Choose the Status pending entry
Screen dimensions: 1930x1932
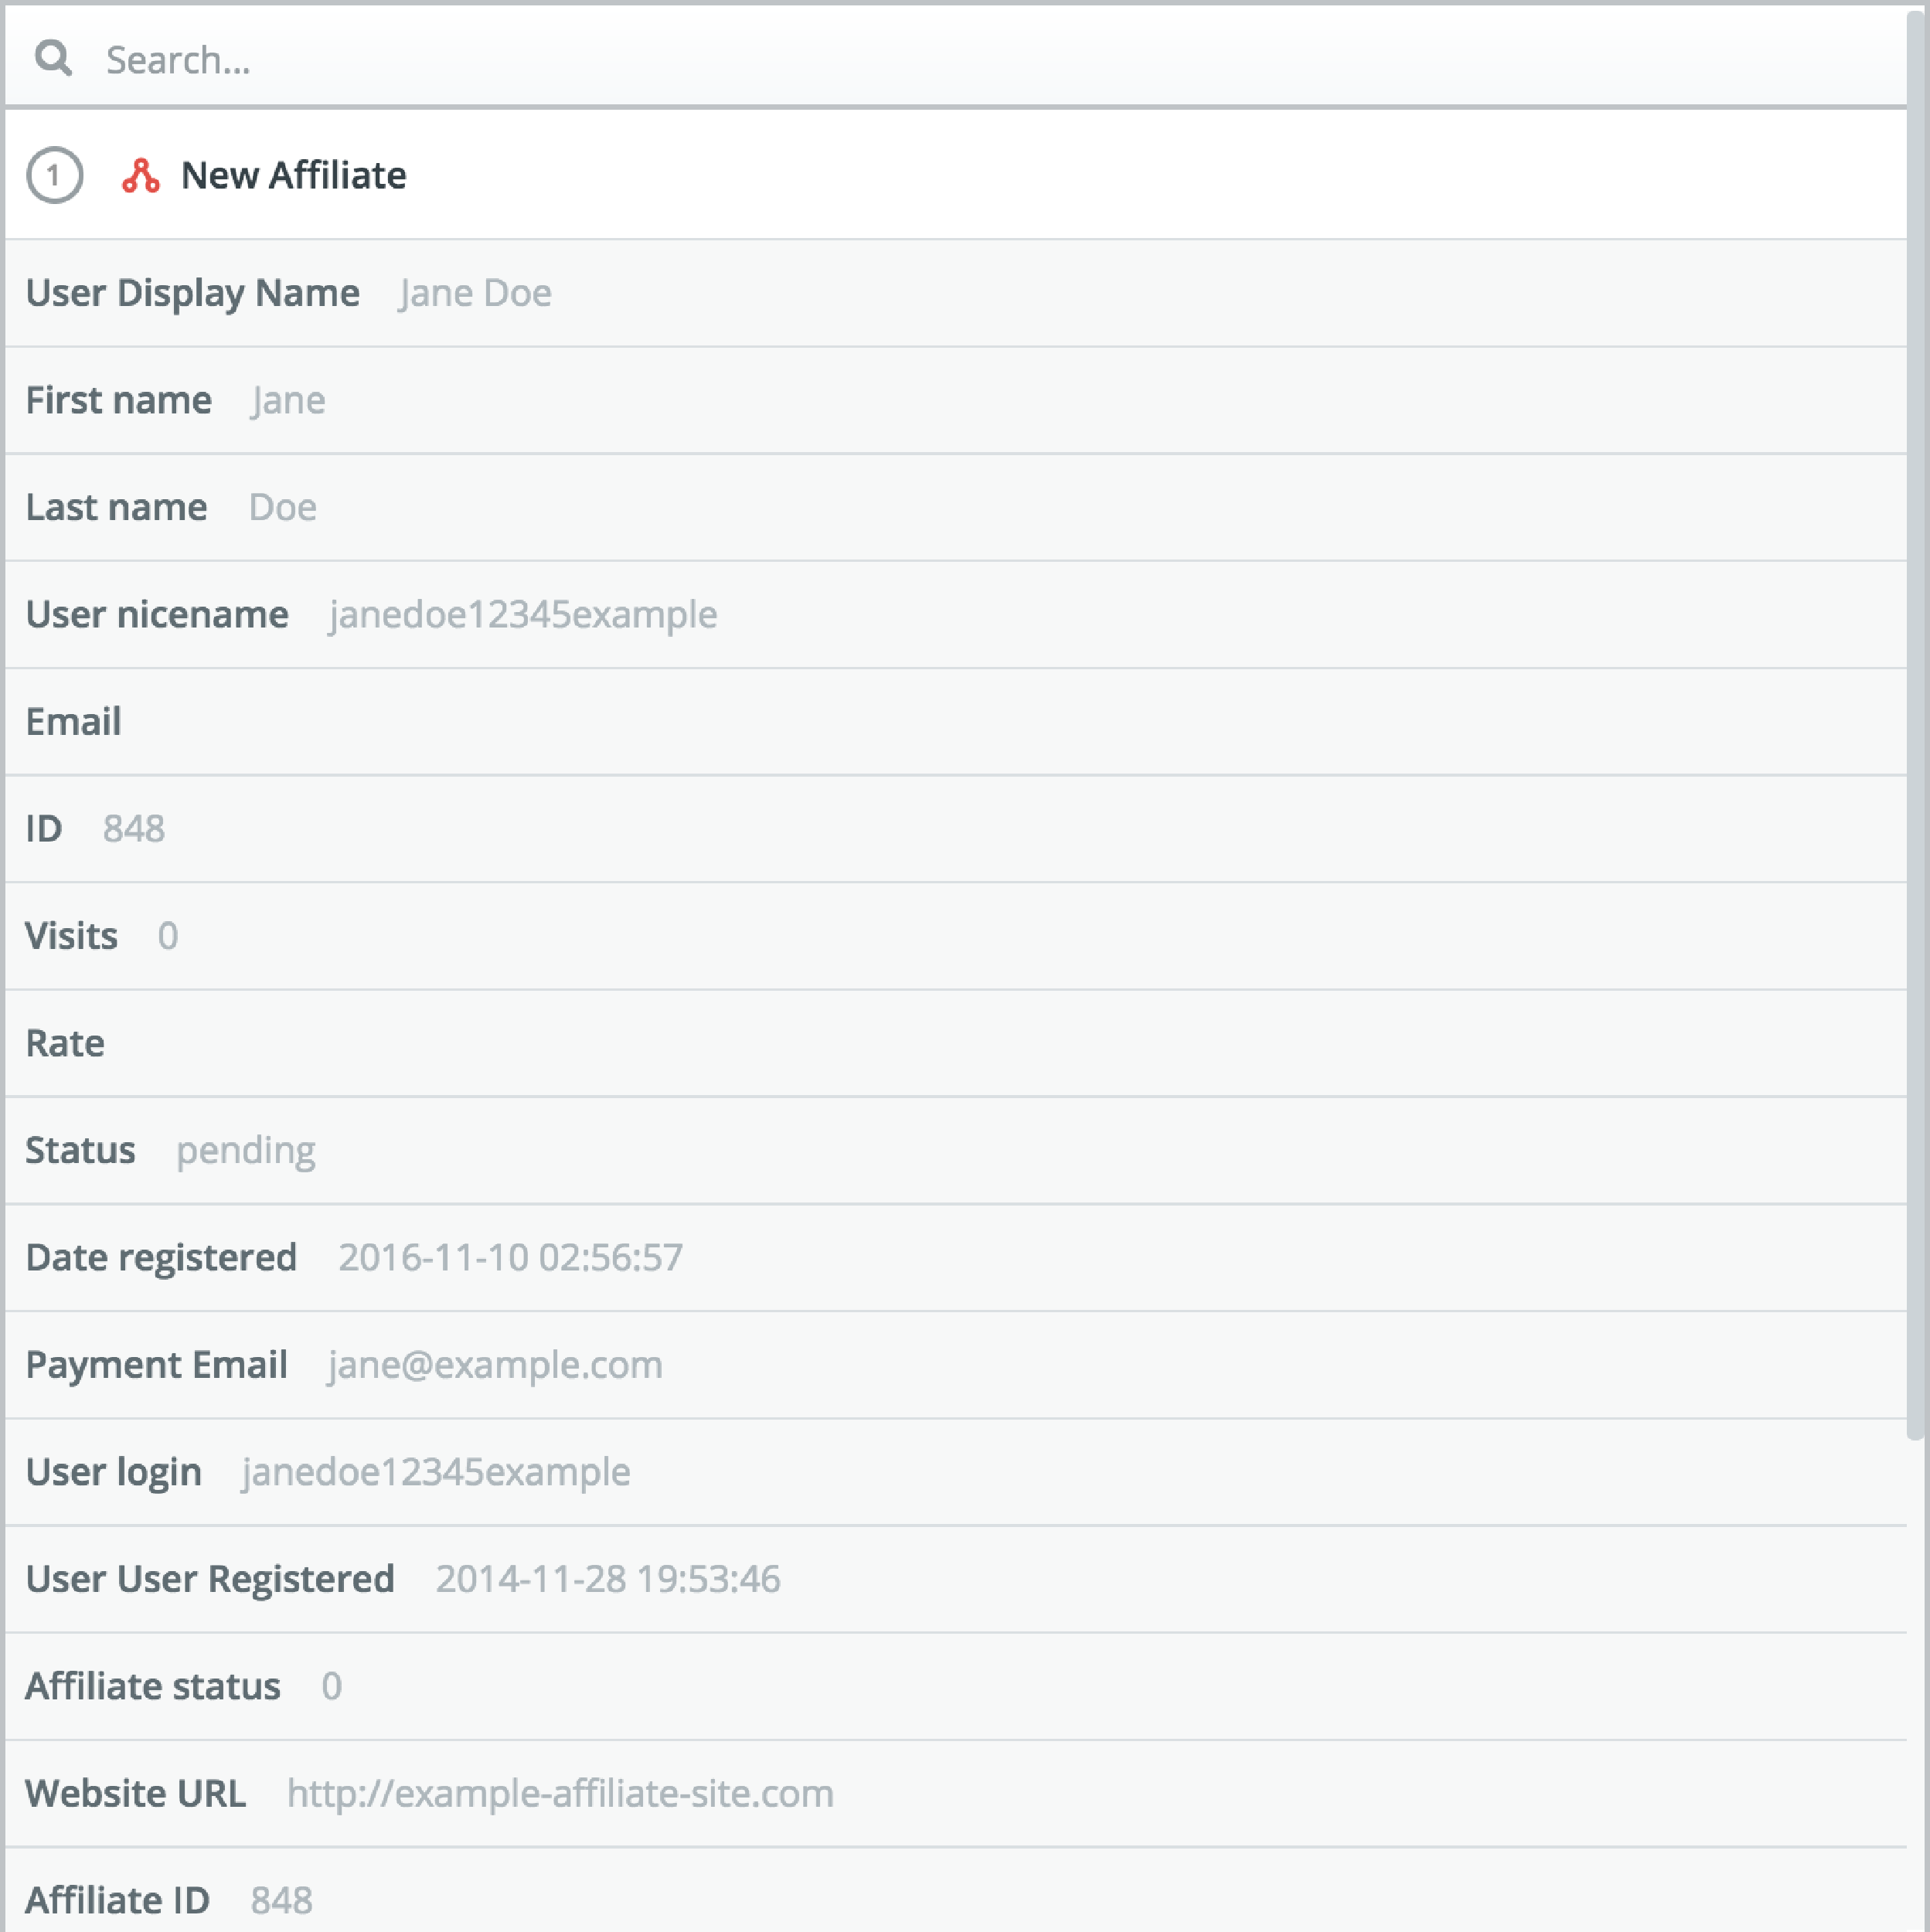click(x=955, y=1150)
